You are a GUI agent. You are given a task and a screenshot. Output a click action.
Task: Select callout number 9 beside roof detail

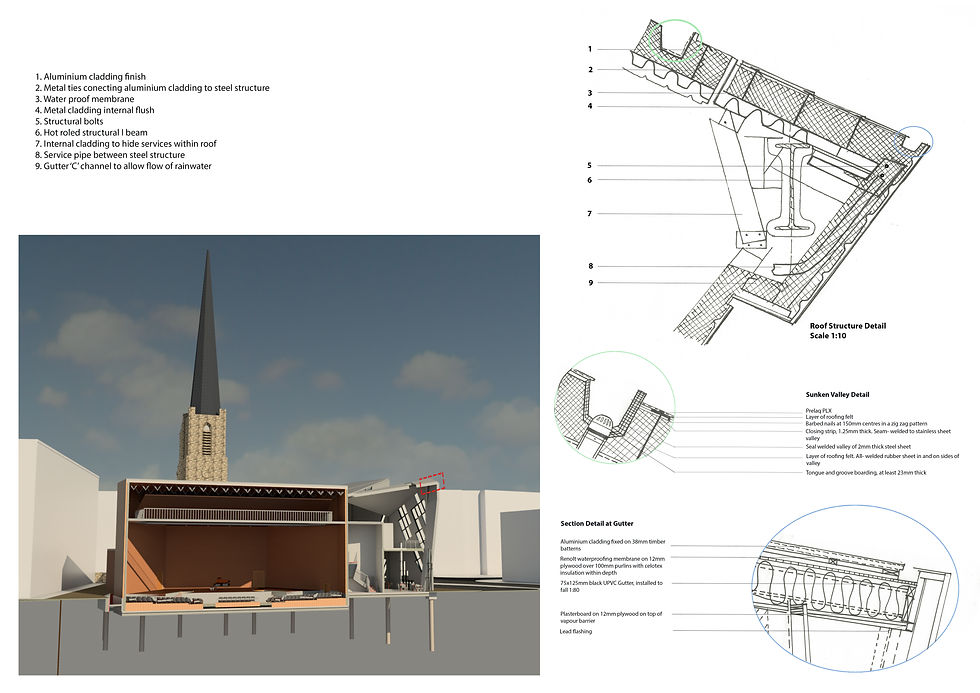pyautogui.click(x=590, y=283)
